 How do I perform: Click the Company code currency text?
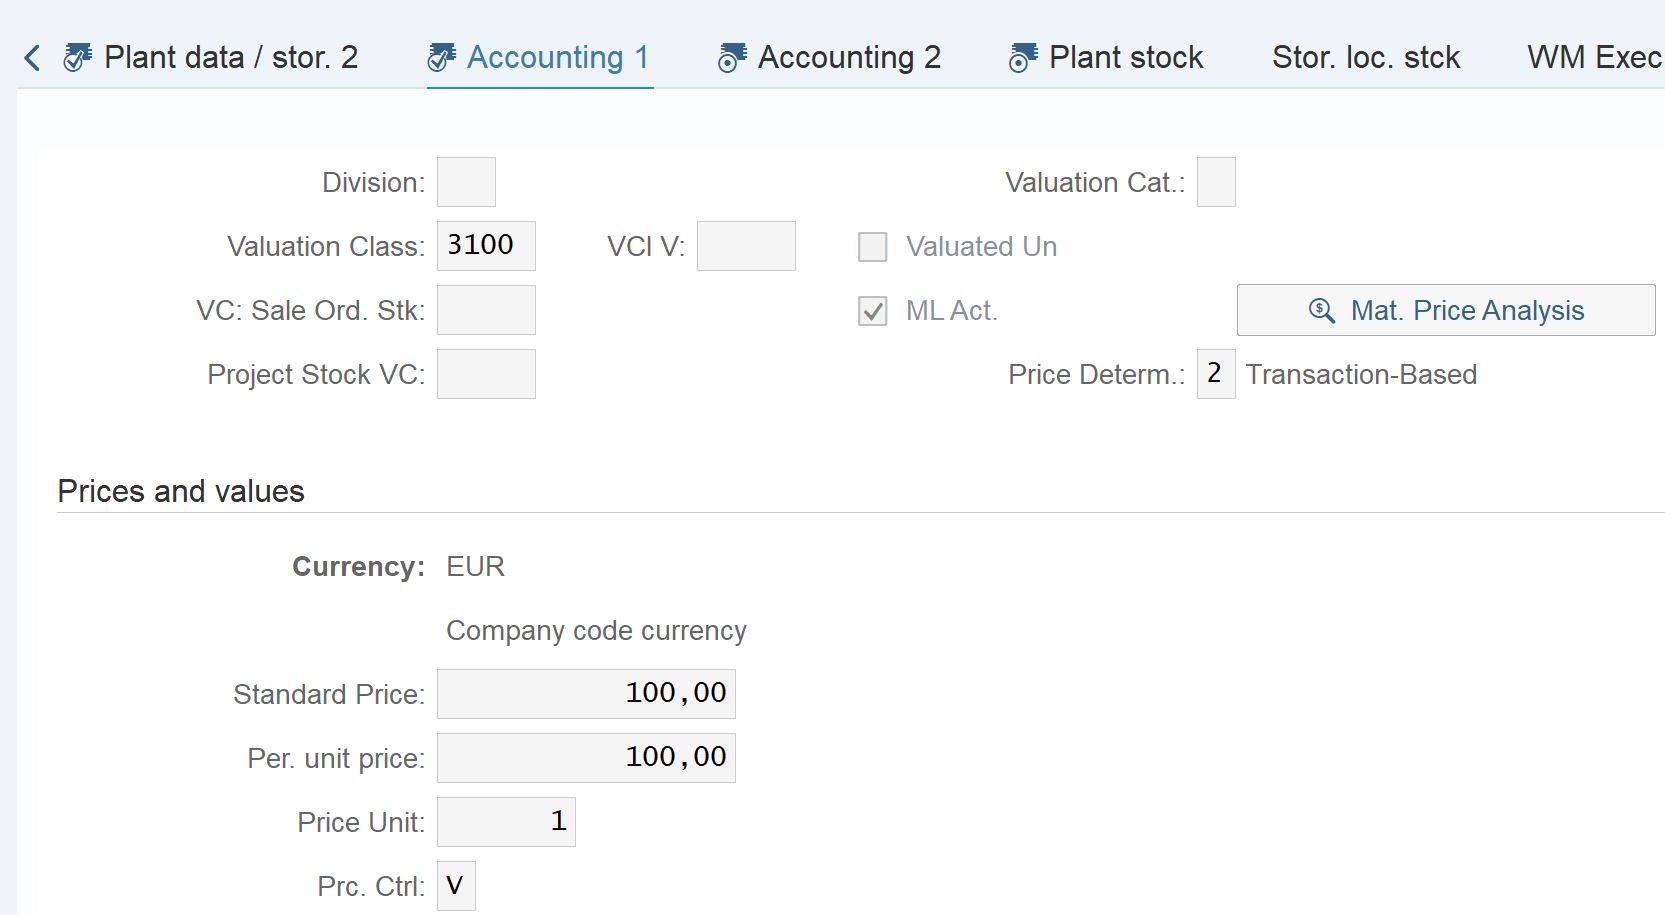(596, 631)
